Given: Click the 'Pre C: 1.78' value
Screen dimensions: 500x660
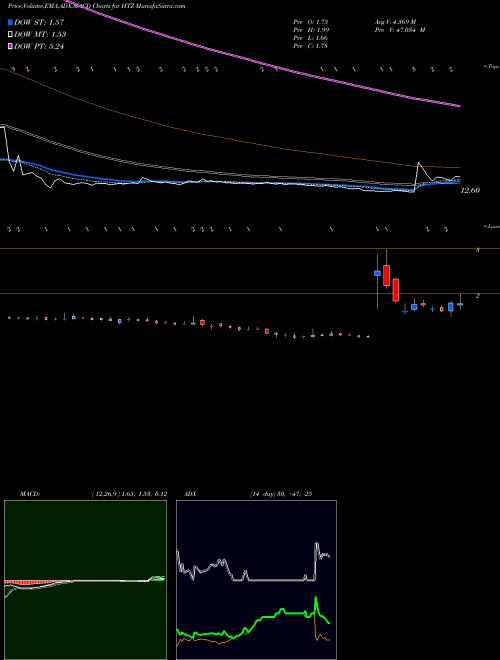Looking at the screenshot, I should click(311, 46).
